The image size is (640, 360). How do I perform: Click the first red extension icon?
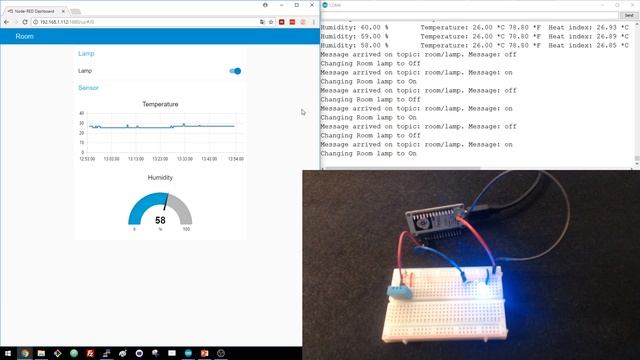coord(282,22)
